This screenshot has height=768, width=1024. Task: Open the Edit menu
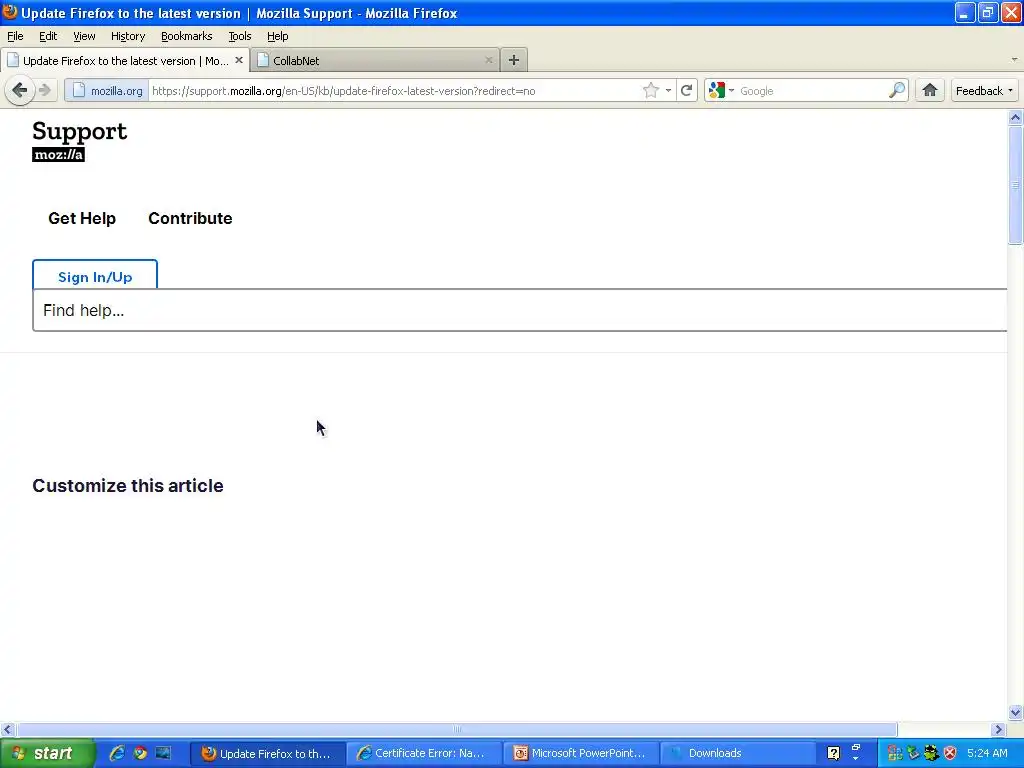point(48,36)
